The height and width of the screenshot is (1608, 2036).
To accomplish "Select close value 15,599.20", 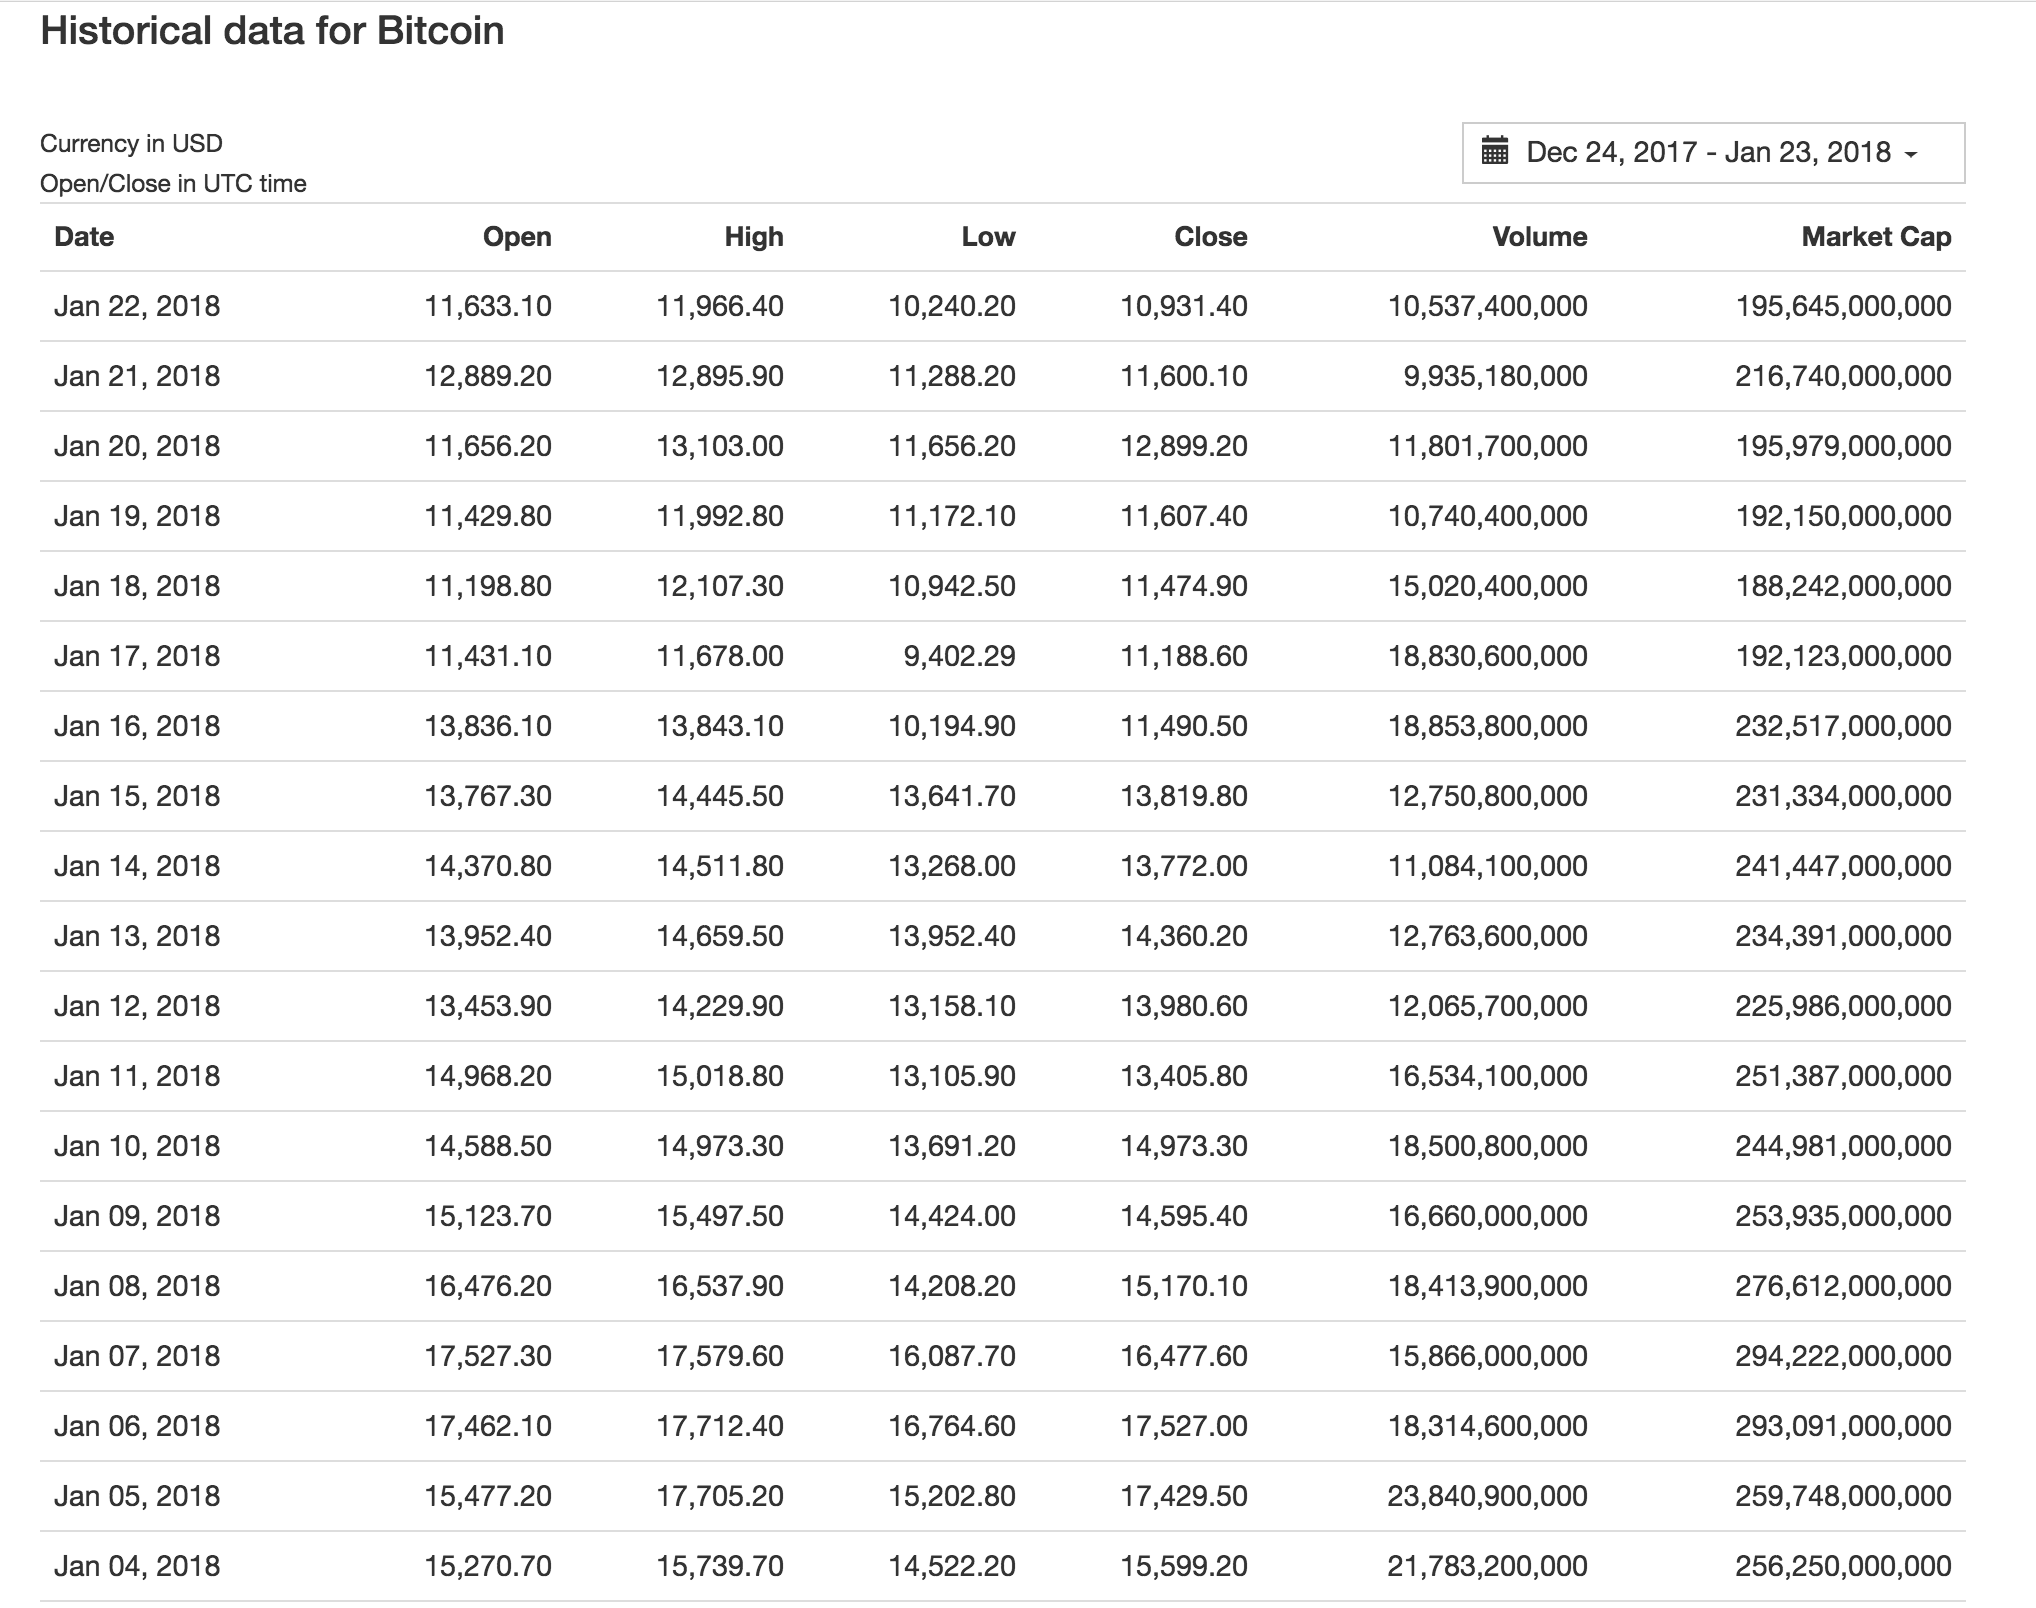I will click(1184, 1566).
